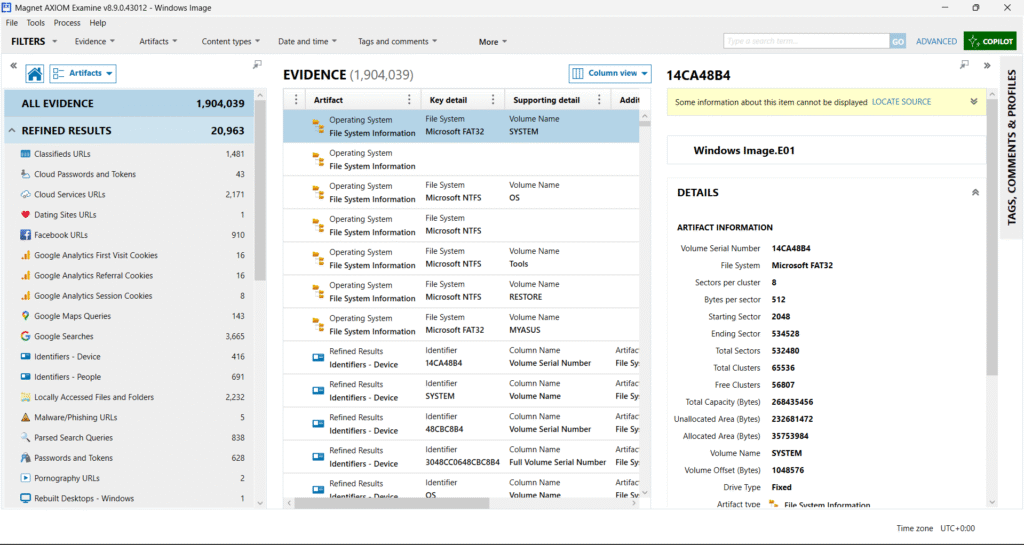The height and width of the screenshot is (545, 1024).
Task: Select Classifieds URLs icon
Action: pyautogui.click(x=25, y=154)
